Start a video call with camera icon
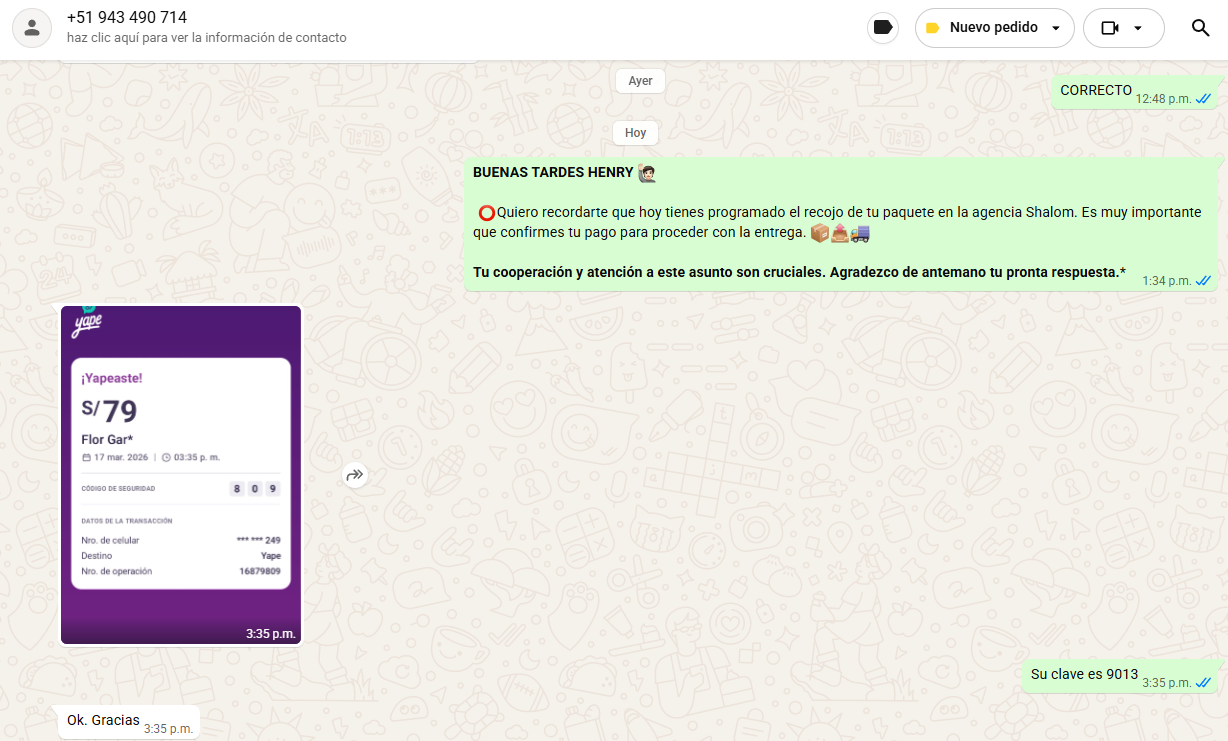The width and height of the screenshot is (1228, 741). tap(1109, 28)
